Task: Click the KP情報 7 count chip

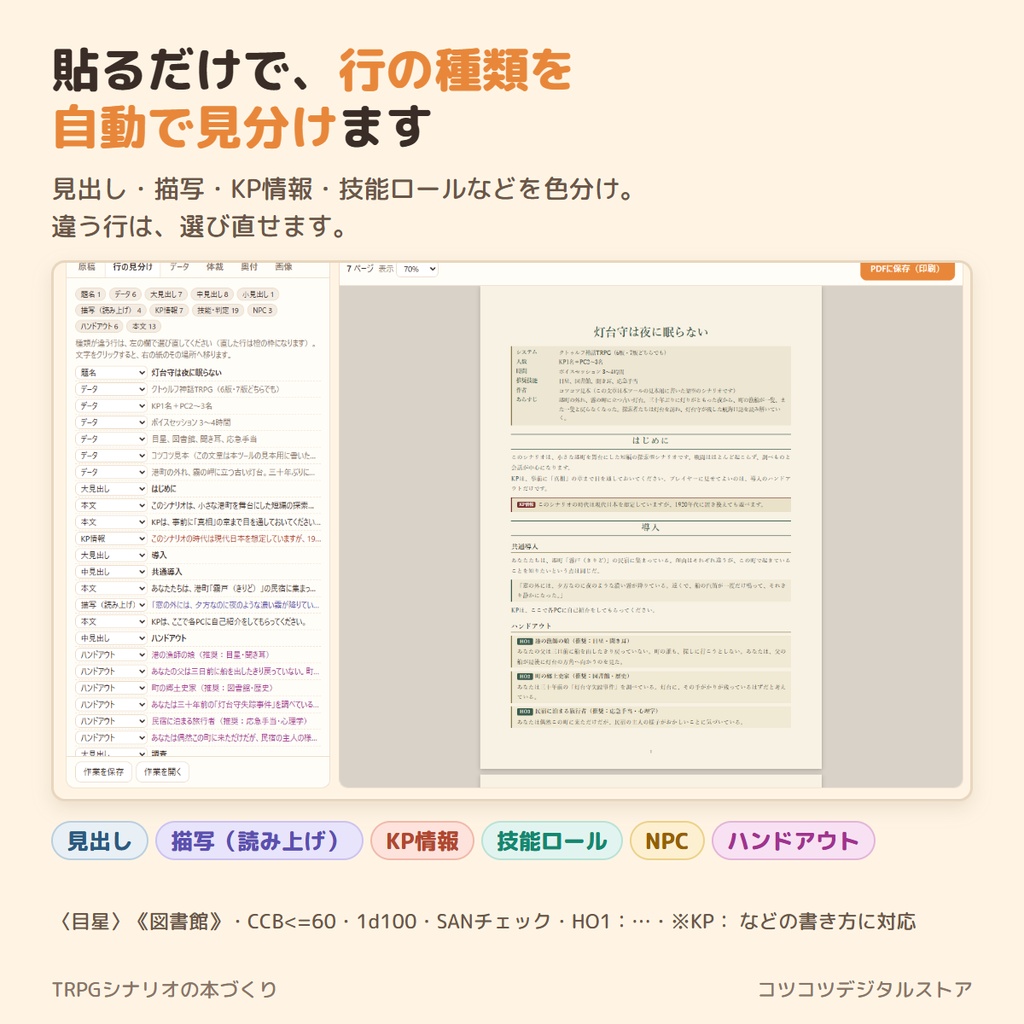Action: click(x=169, y=310)
